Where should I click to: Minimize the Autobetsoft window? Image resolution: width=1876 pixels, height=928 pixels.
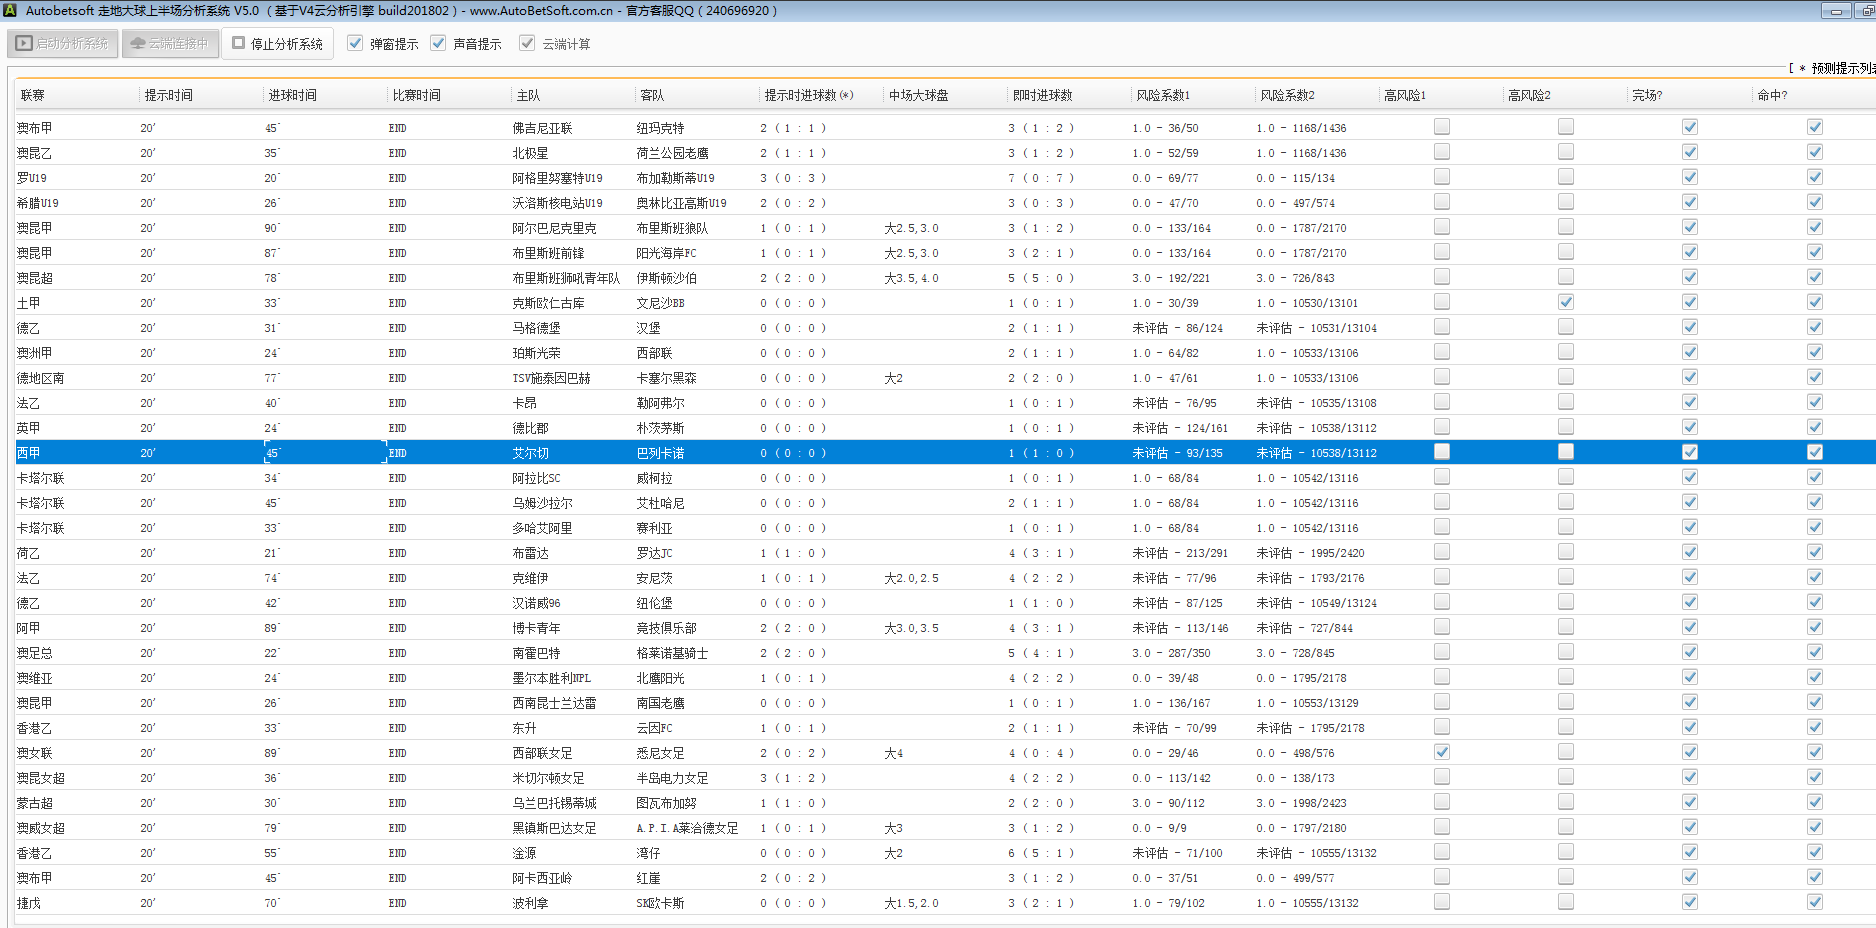click(1835, 11)
